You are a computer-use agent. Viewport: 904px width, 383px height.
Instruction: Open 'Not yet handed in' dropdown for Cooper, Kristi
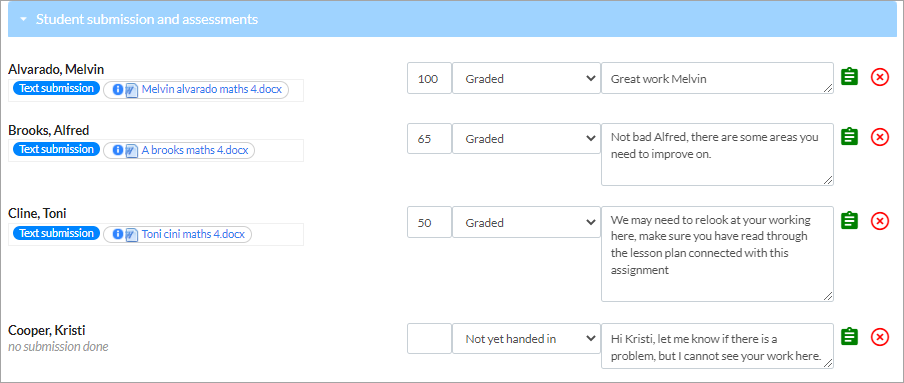526,339
